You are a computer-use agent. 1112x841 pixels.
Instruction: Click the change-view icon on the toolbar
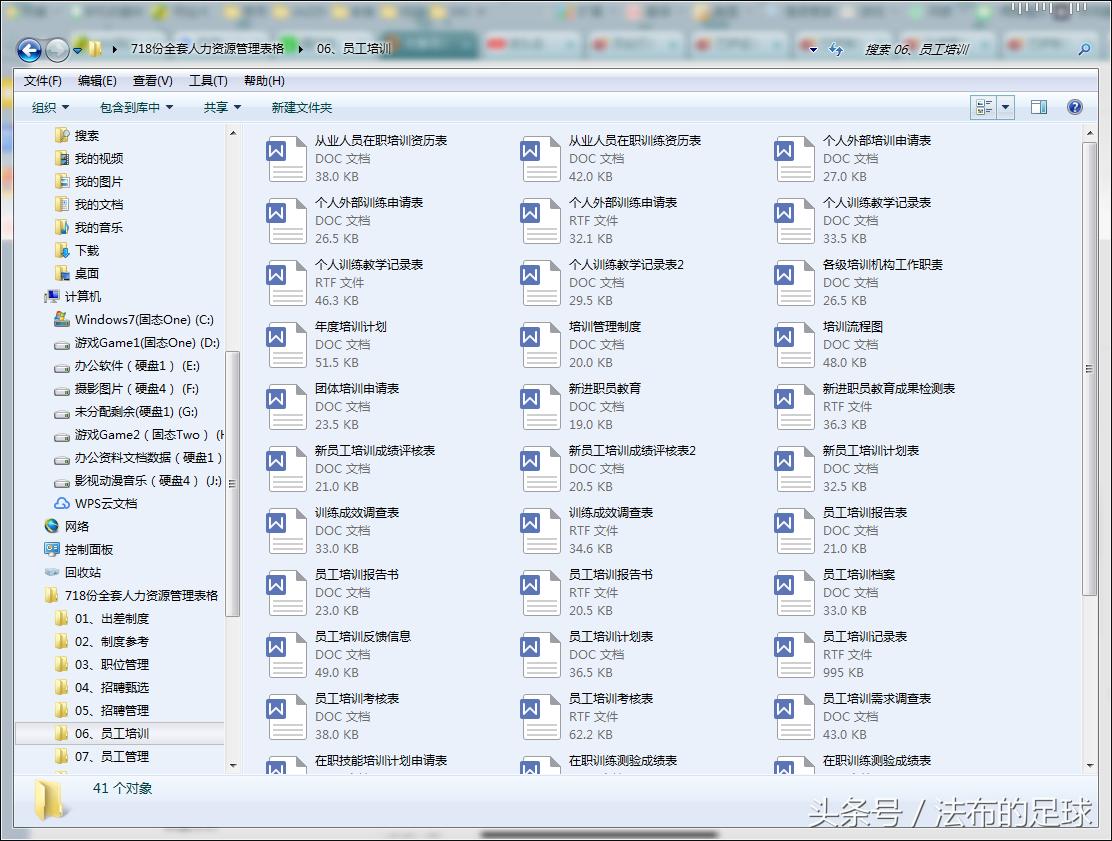click(x=984, y=107)
